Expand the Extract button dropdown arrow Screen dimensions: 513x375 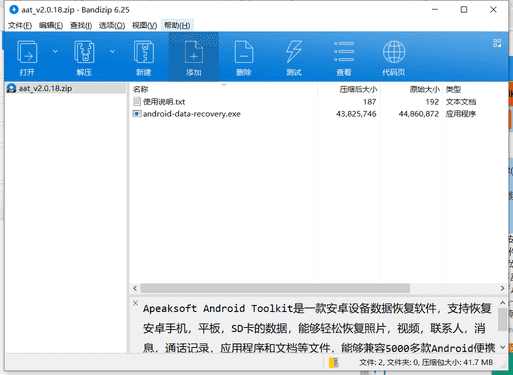click(112, 51)
